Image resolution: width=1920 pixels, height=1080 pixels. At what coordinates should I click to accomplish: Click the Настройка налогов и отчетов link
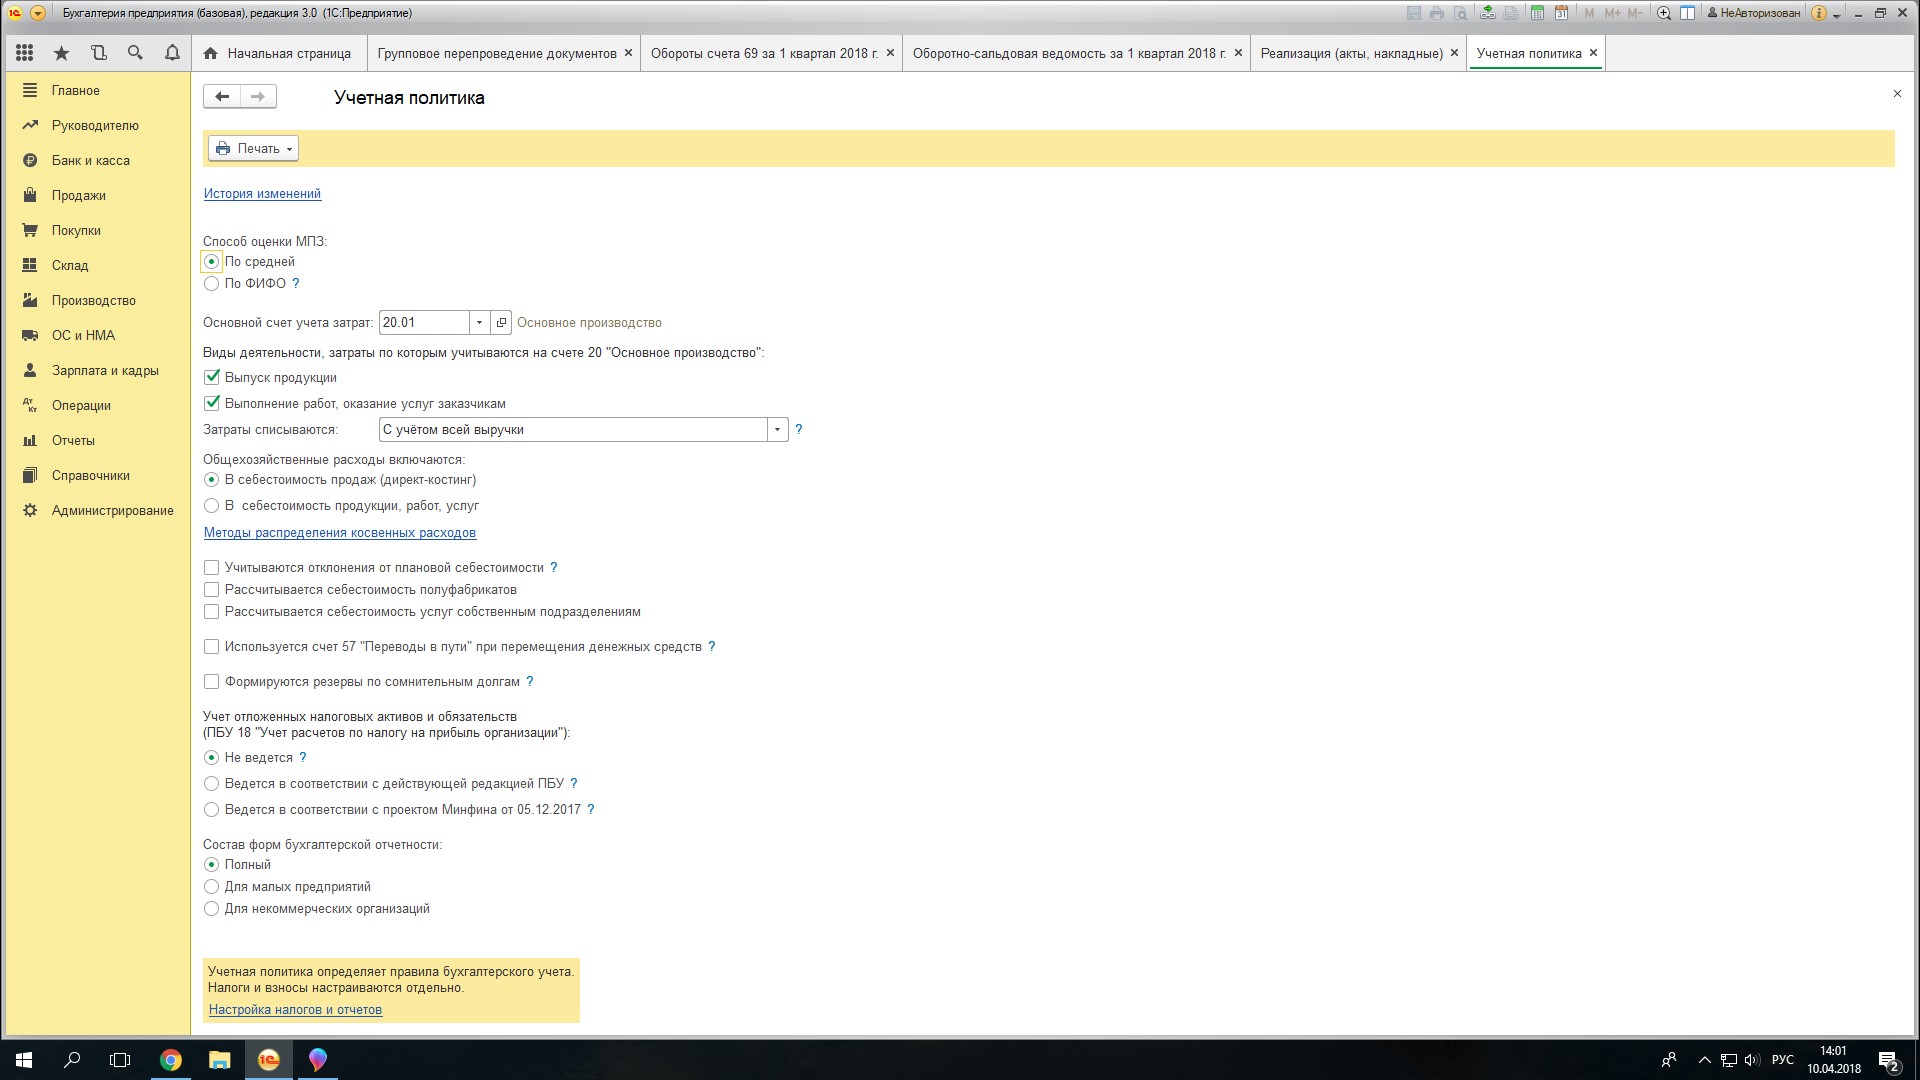pos(295,1010)
